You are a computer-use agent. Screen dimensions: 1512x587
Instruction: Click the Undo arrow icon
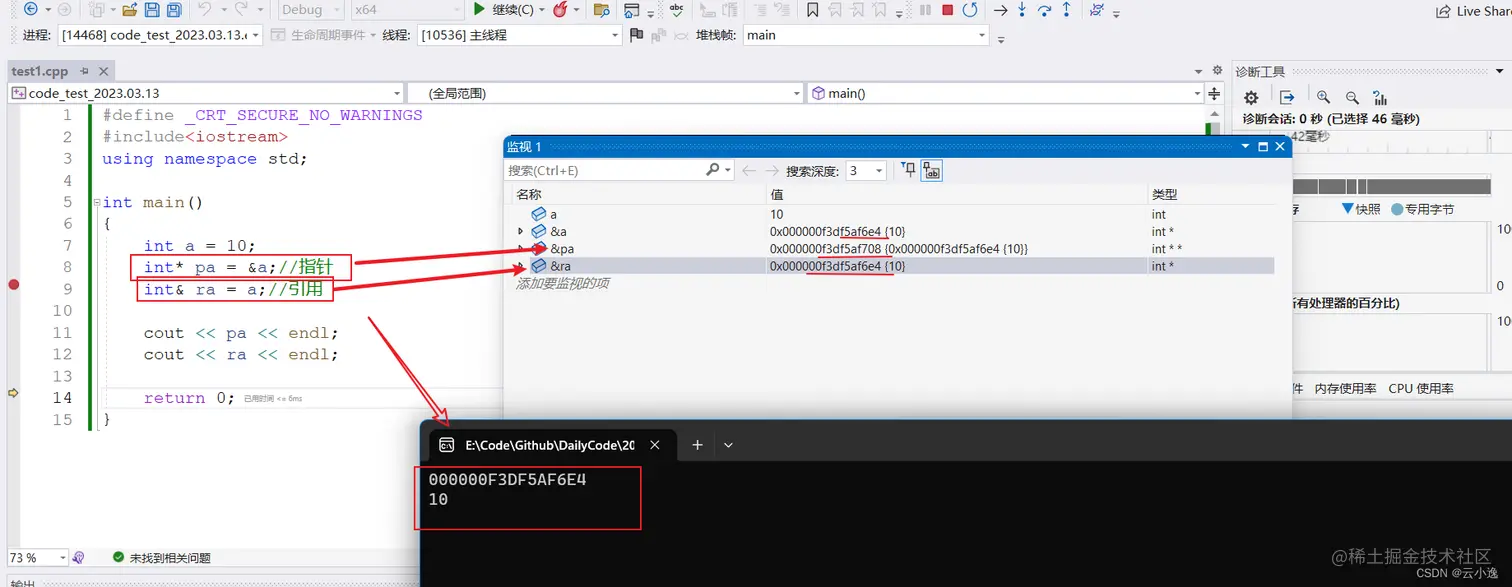(204, 10)
